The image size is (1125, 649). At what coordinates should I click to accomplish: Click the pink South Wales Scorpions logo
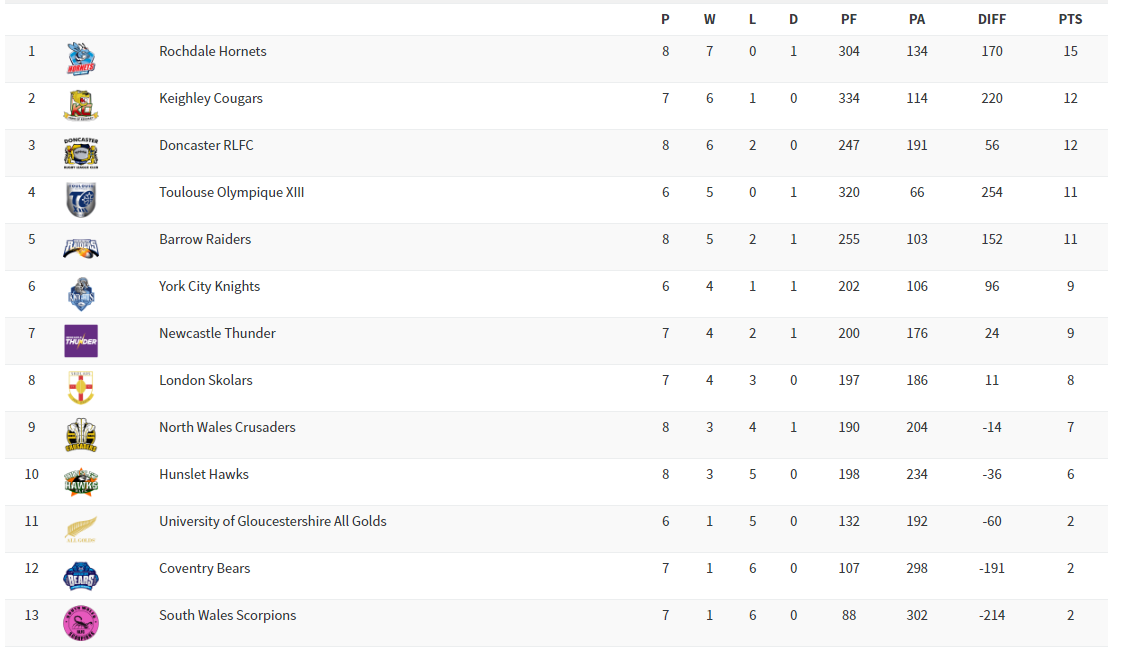(81, 623)
